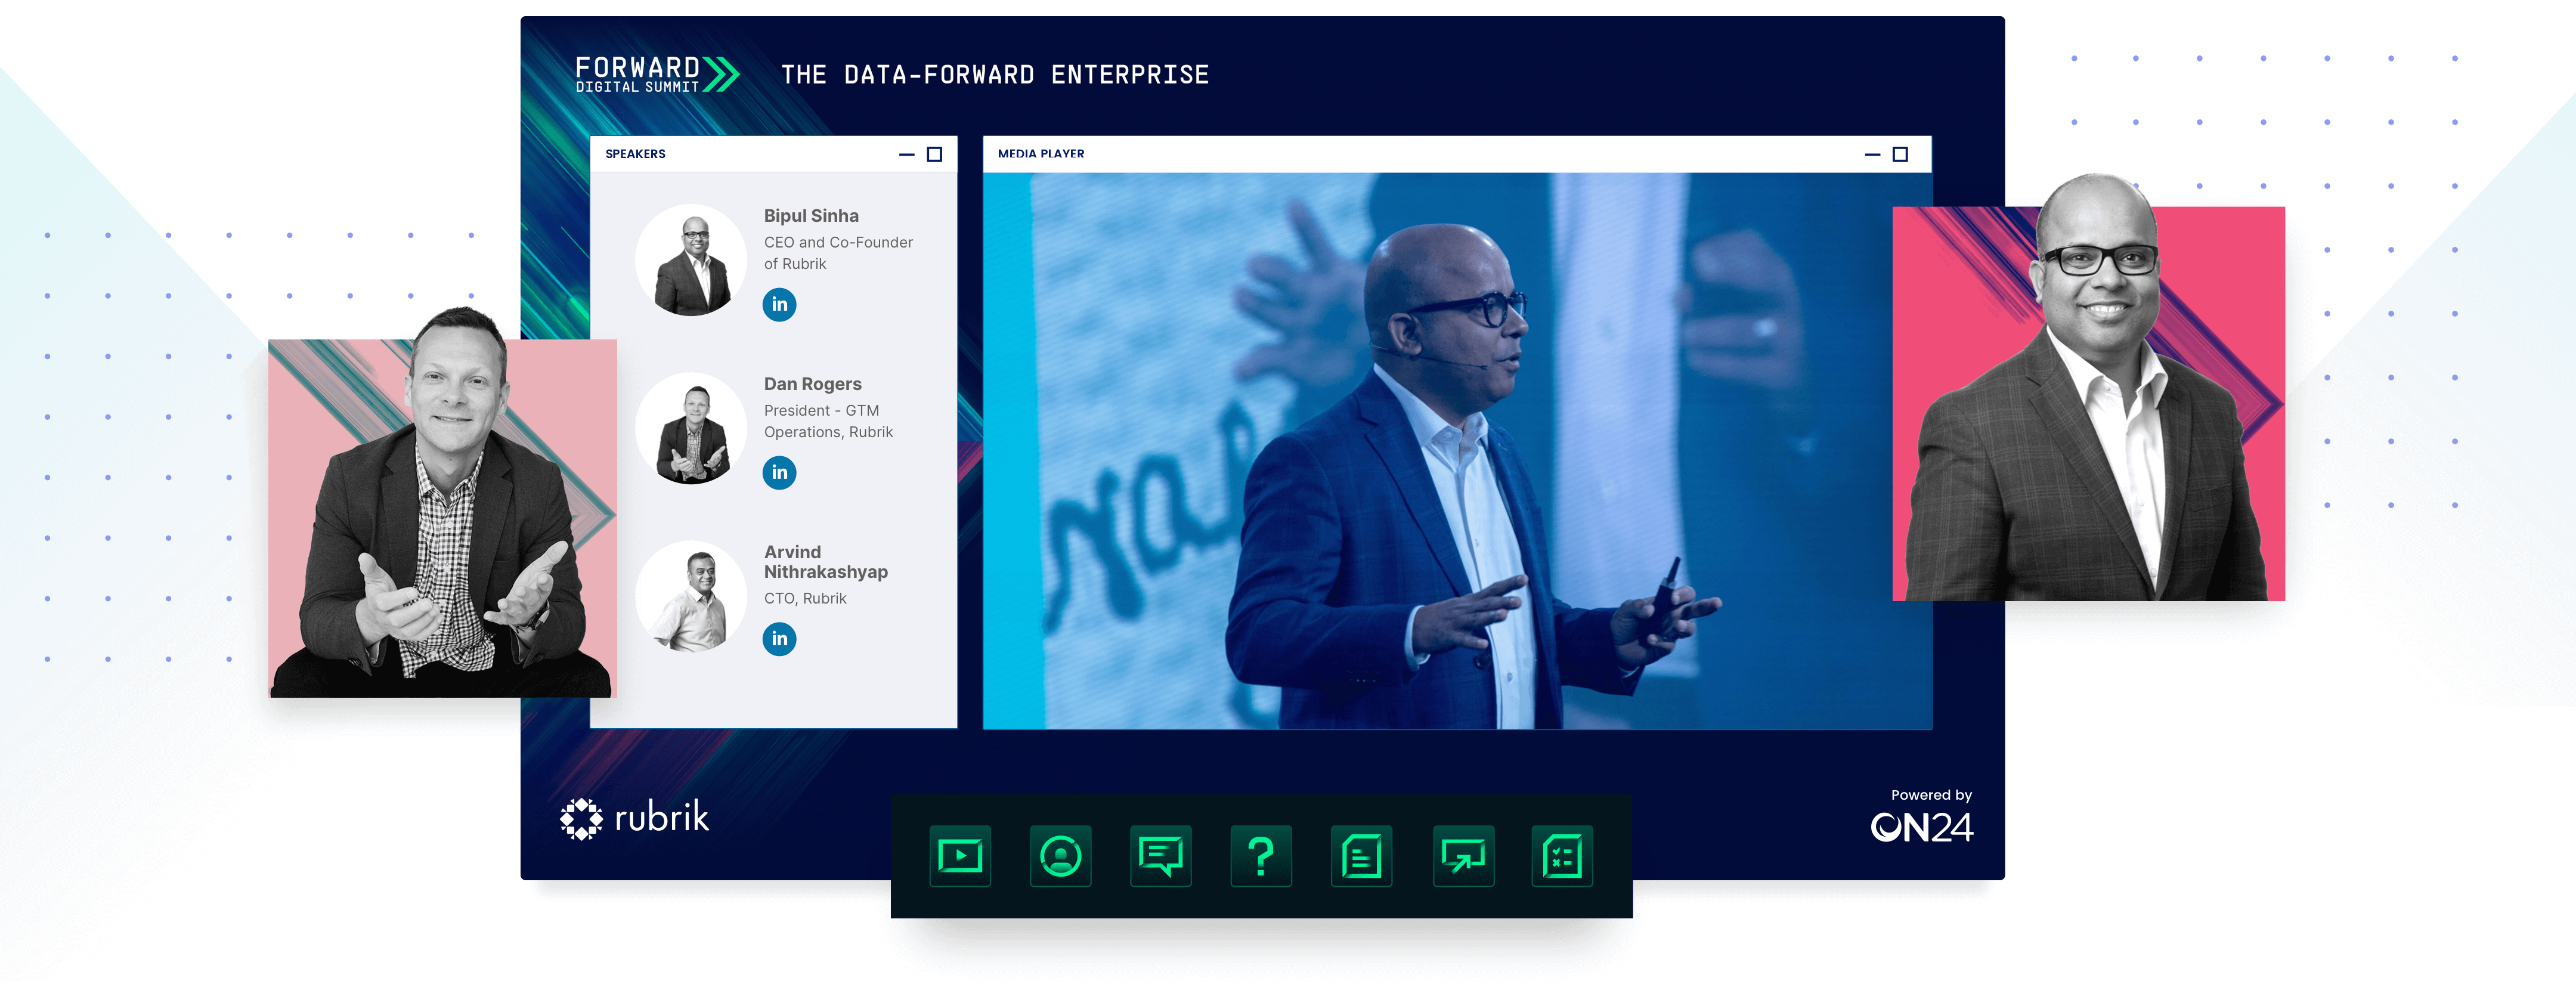Open the survey checklist icon in the toolbar
This screenshot has height=984, width=2576.
1562,856
